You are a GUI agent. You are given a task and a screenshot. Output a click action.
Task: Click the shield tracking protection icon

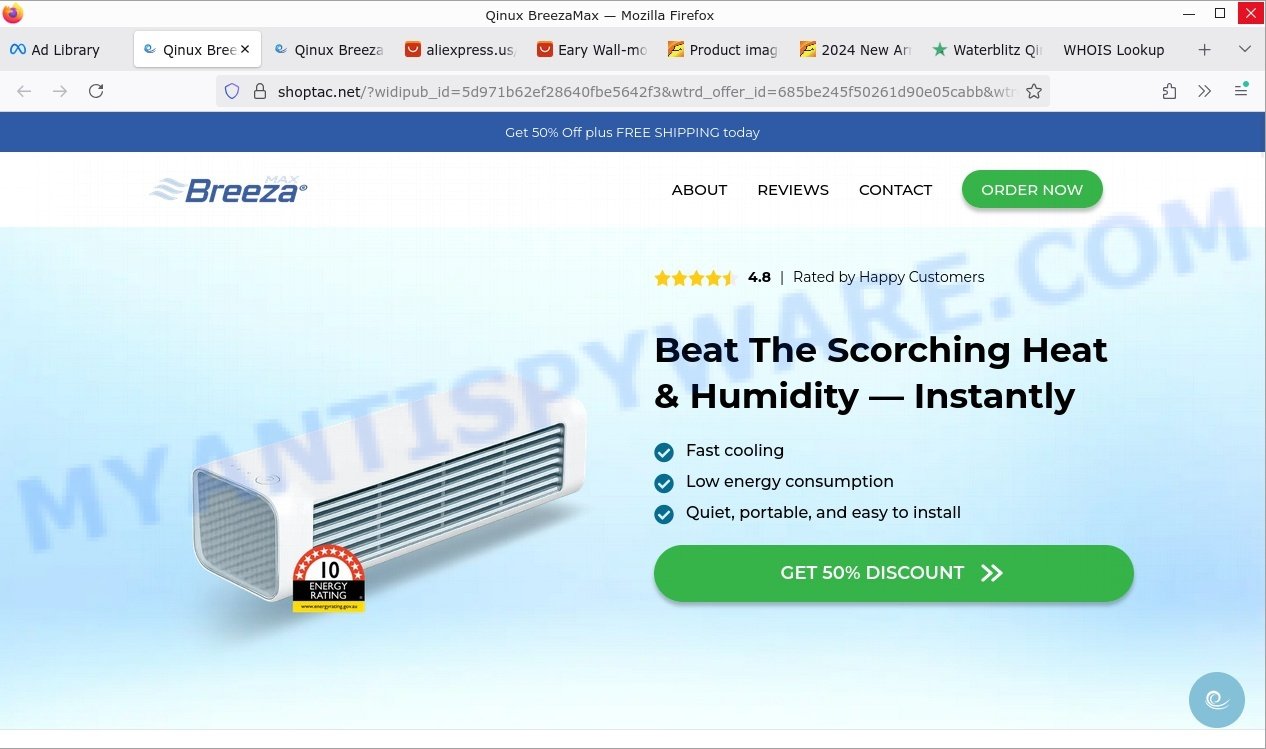(x=232, y=91)
